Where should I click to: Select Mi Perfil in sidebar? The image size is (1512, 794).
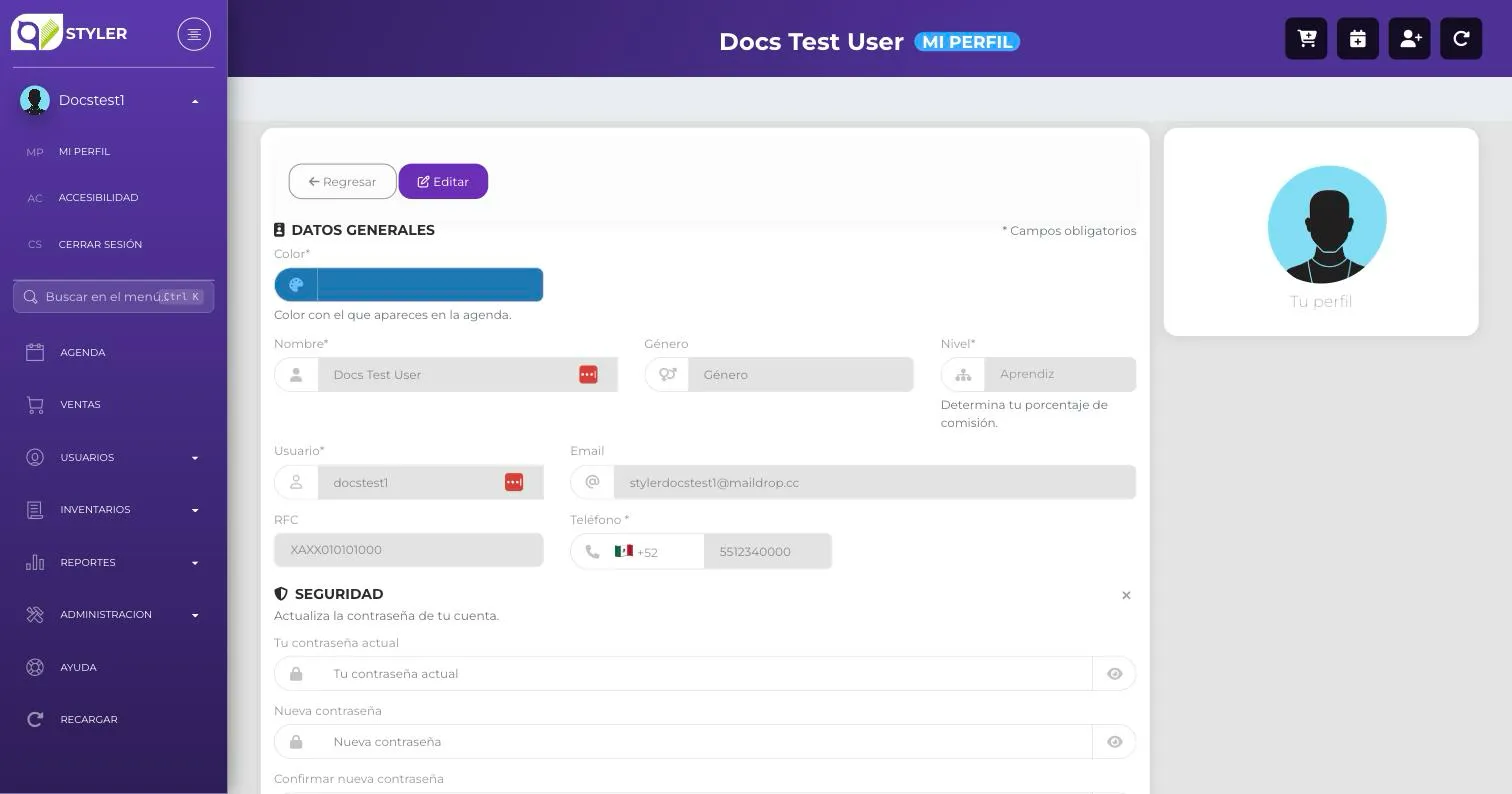point(84,152)
